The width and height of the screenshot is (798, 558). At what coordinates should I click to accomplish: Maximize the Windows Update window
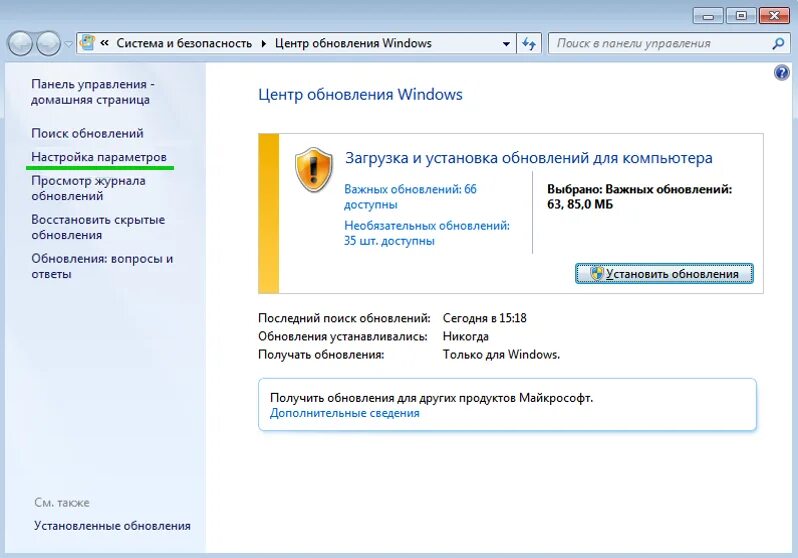[x=741, y=16]
